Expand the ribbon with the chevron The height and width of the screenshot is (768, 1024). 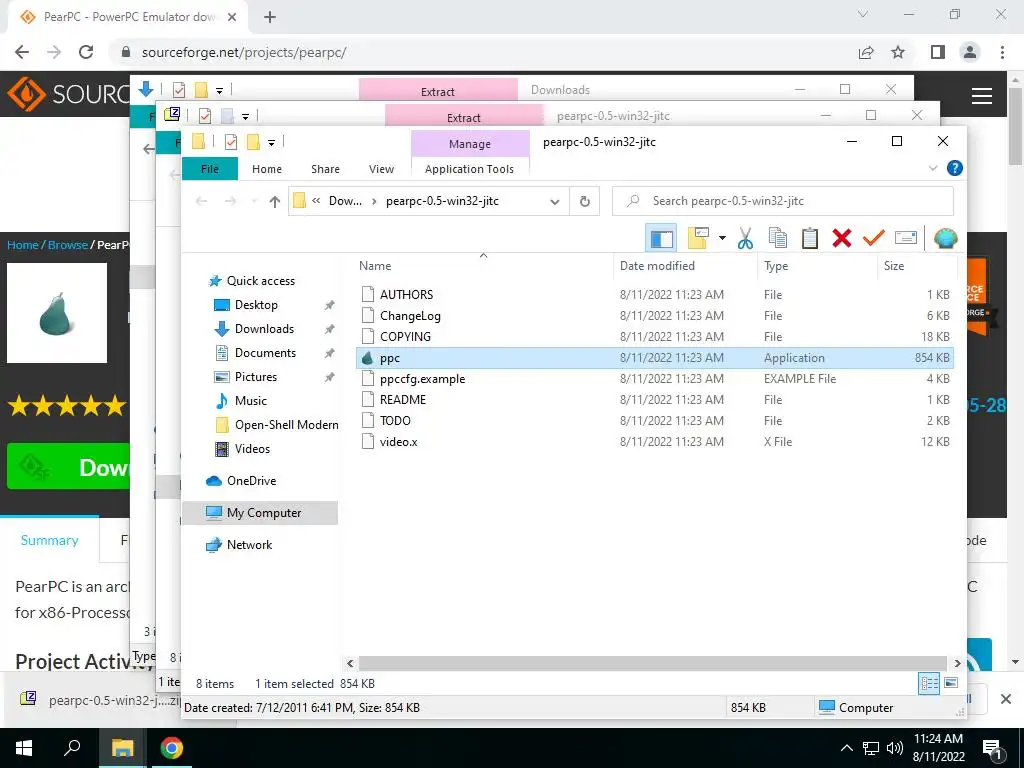coord(933,168)
